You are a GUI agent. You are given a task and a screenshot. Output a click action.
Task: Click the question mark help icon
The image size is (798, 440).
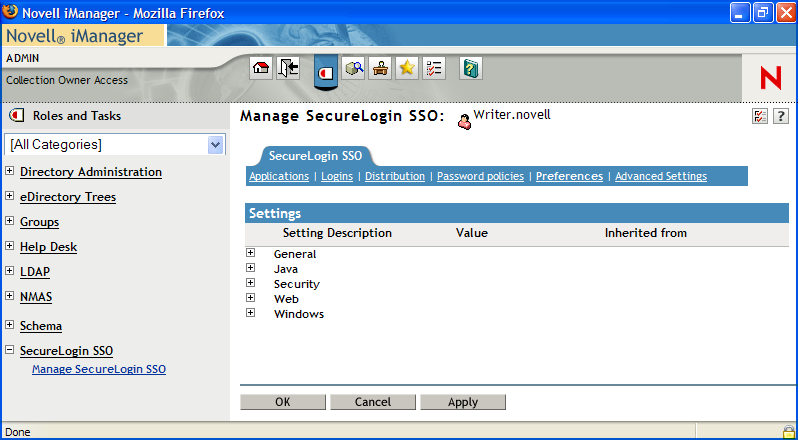pyautogui.click(x=781, y=116)
